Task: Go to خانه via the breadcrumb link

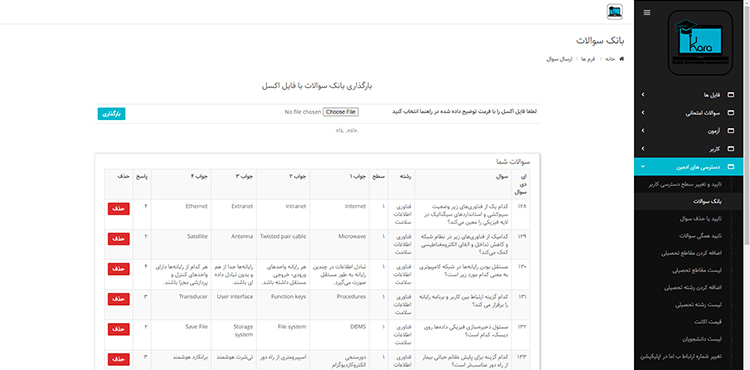Action: tap(609, 59)
